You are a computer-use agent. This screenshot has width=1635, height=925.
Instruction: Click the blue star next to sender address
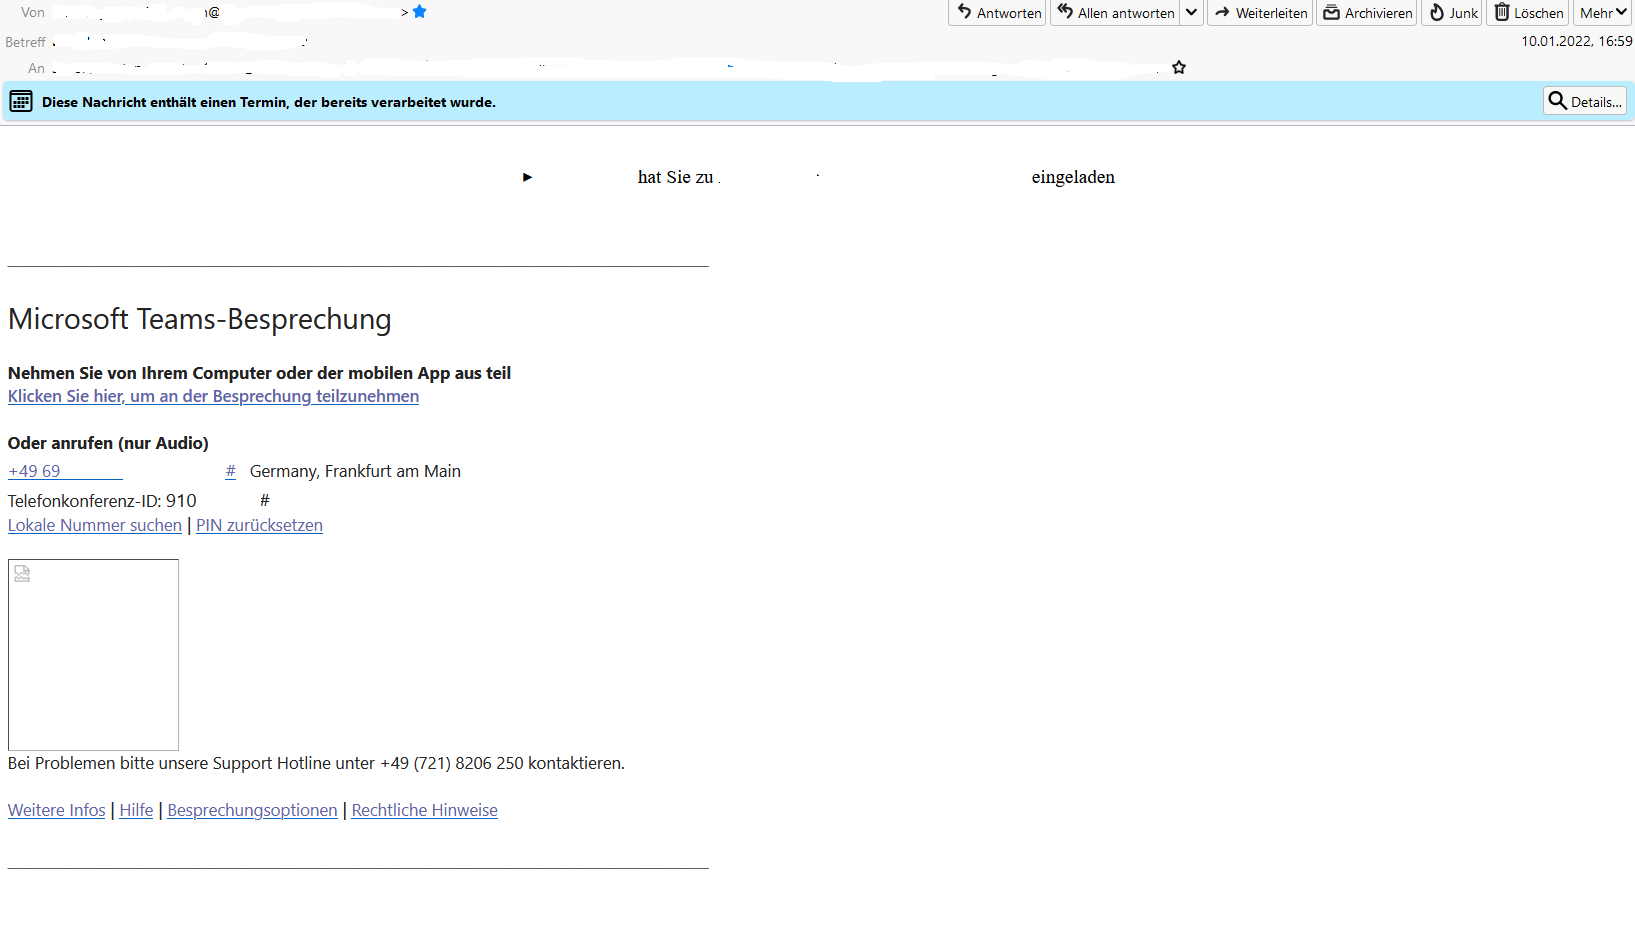tap(420, 12)
